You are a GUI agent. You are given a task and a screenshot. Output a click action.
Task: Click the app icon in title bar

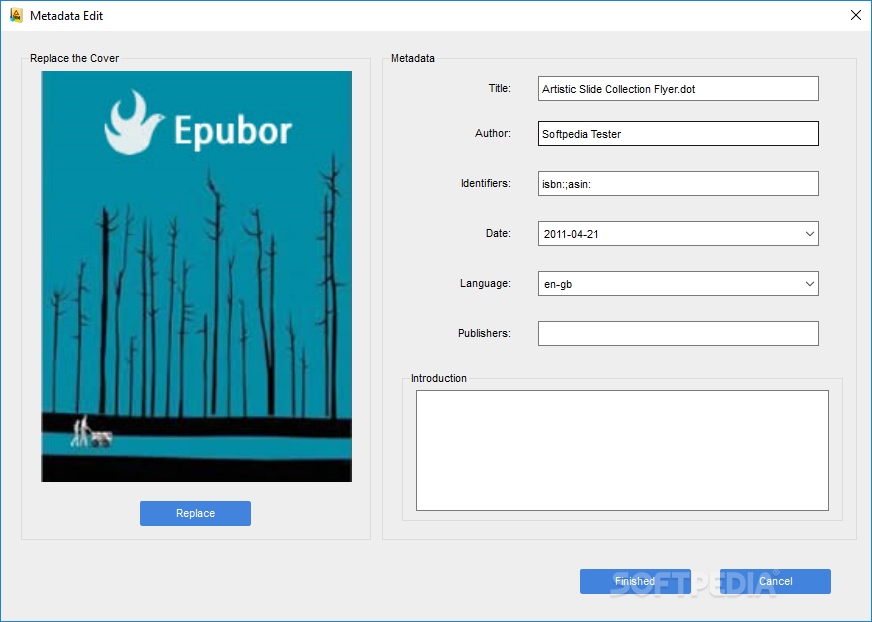(x=16, y=15)
